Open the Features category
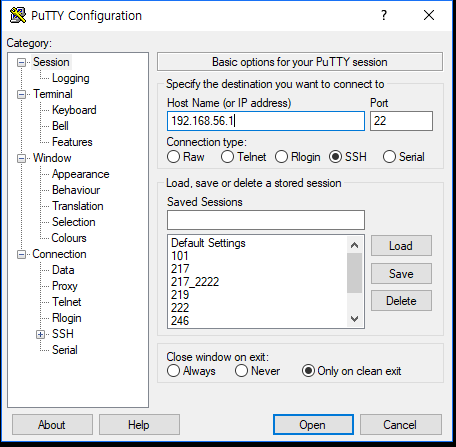Screen dimensions: 456x447 point(72,142)
